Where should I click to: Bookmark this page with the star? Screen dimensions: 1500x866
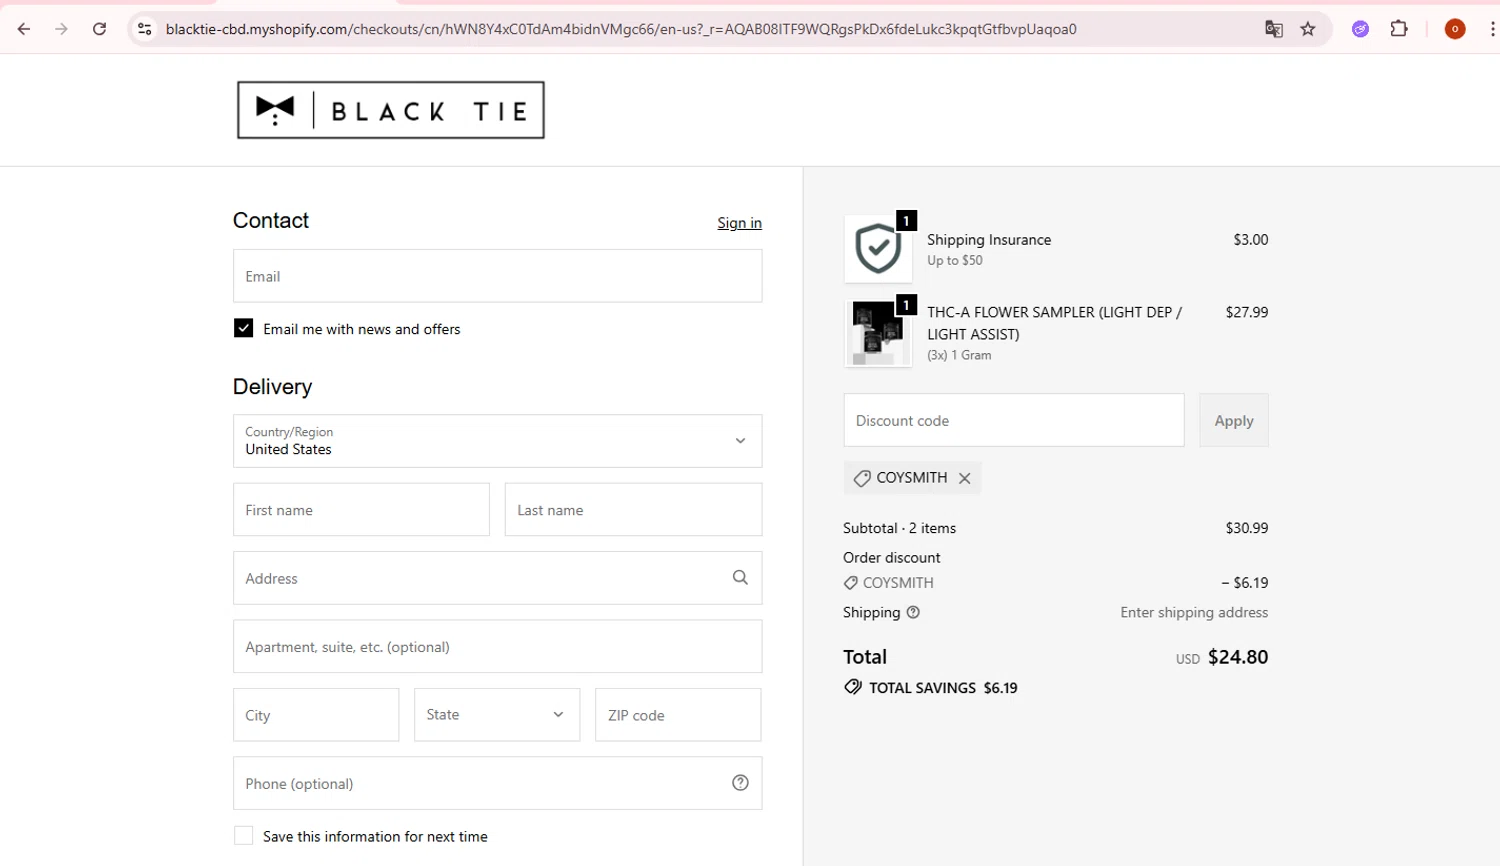[x=1308, y=29]
